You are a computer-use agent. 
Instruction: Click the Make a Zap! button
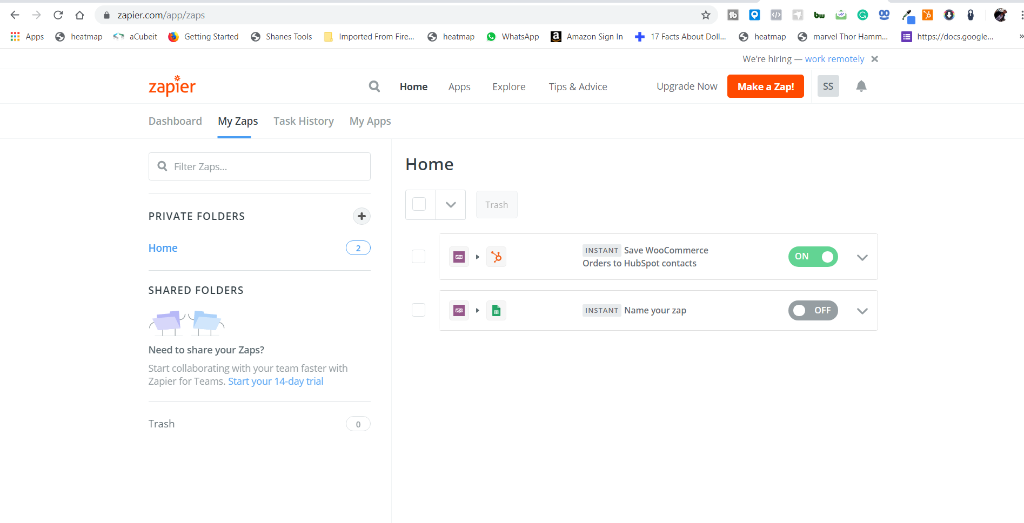765,86
